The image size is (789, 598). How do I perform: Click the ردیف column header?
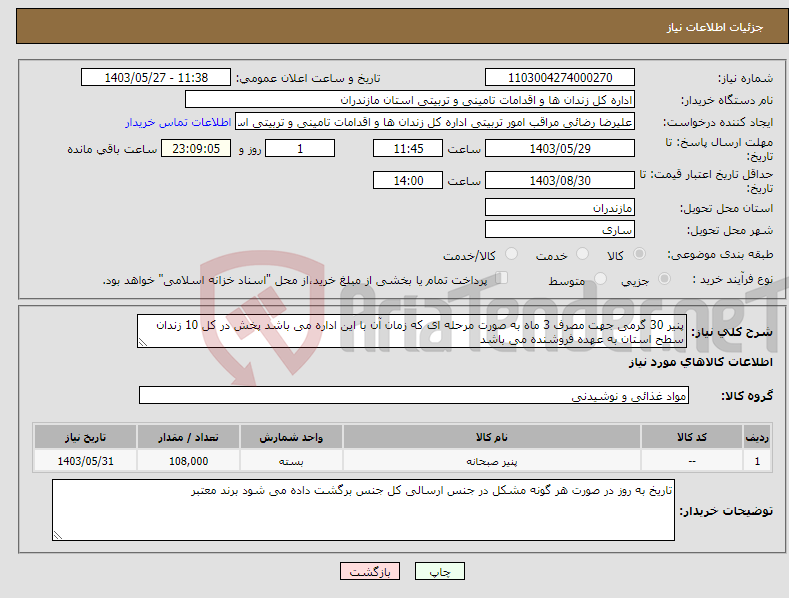coord(757,437)
